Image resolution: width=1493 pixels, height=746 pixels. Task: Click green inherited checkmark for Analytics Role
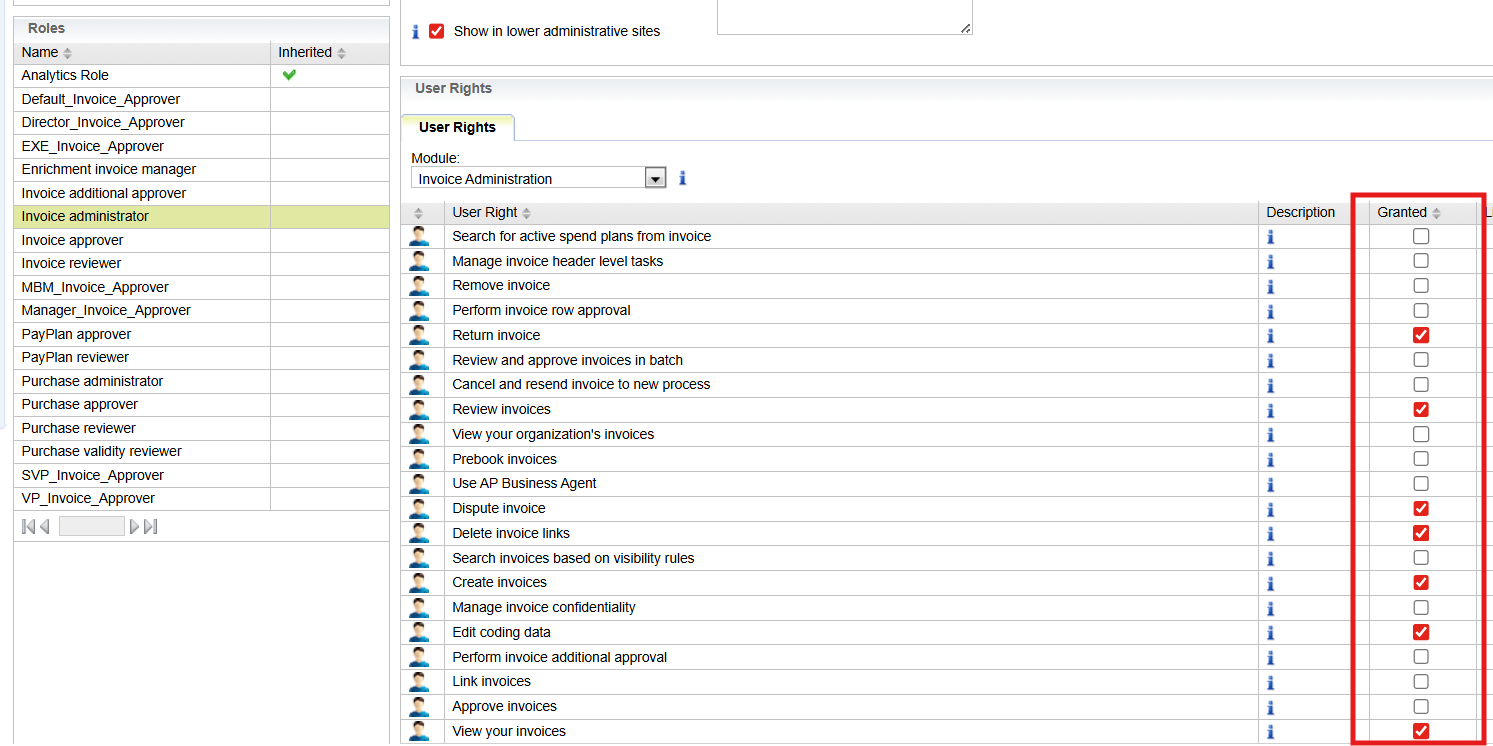(290, 75)
